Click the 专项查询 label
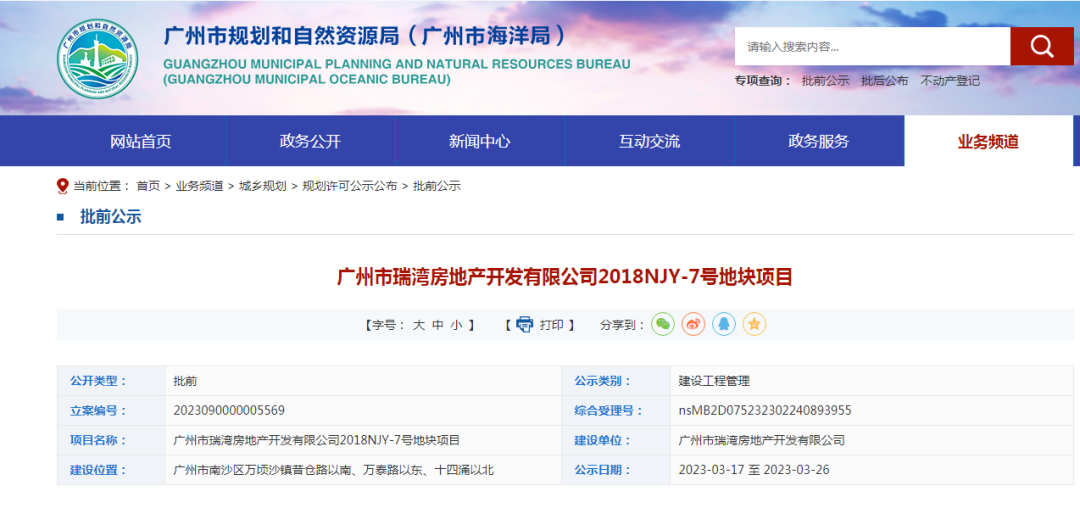The height and width of the screenshot is (508, 1080). point(763,81)
